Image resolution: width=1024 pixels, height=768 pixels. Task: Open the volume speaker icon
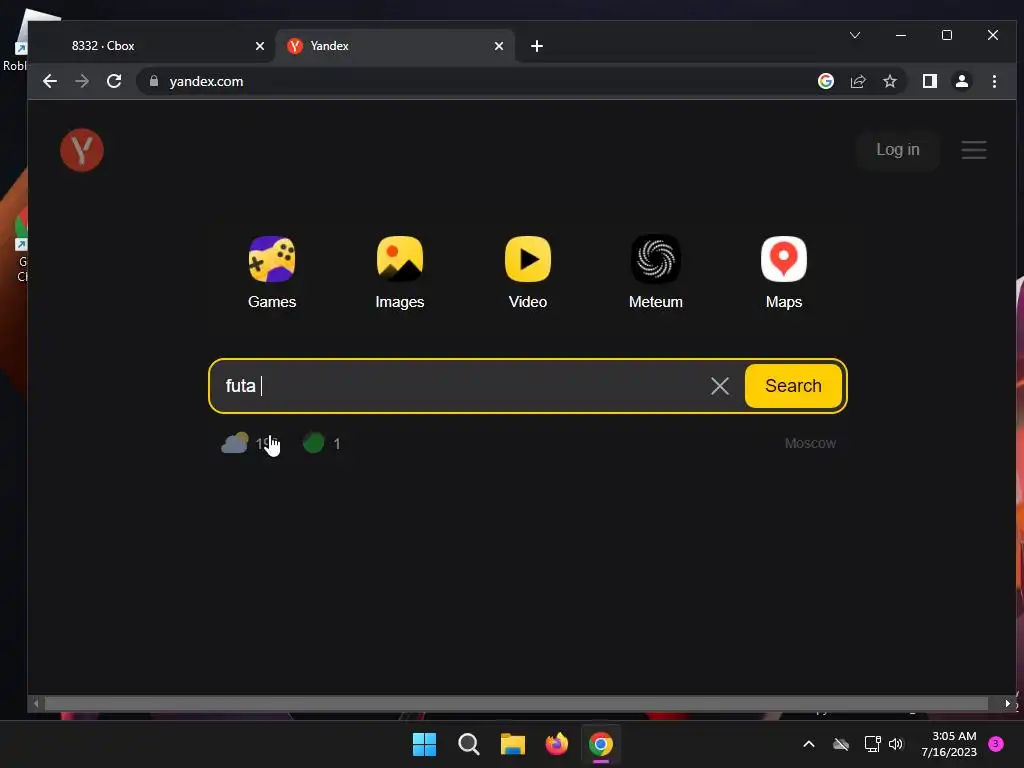coord(896,744)
